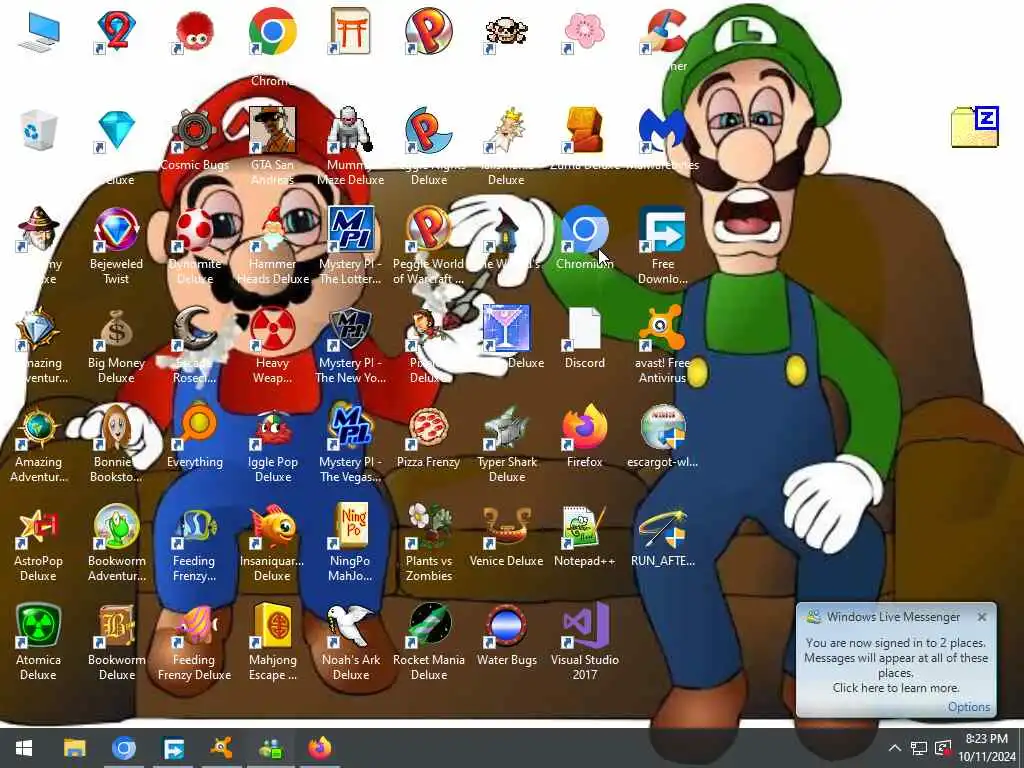The width and height of the screenshot is (1024, 768).
Task: Open the Firefox desktop shortcut
Action: point(584,427)
